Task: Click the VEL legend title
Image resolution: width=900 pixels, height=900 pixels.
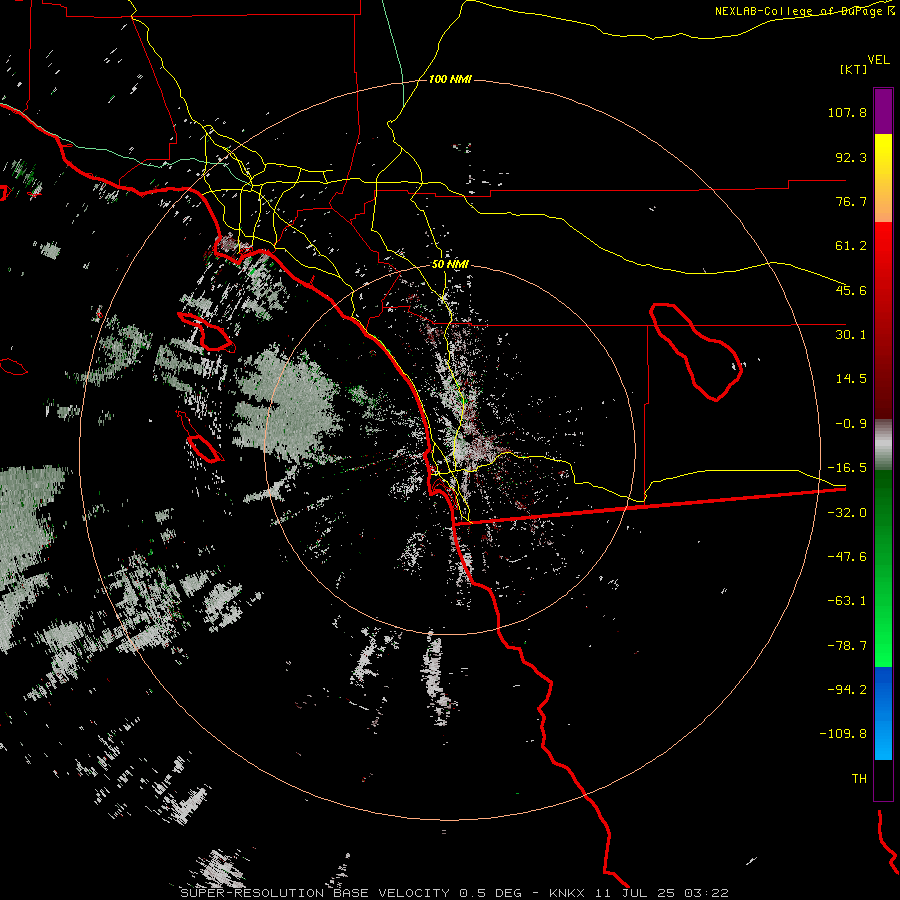Action: point(878,60)
